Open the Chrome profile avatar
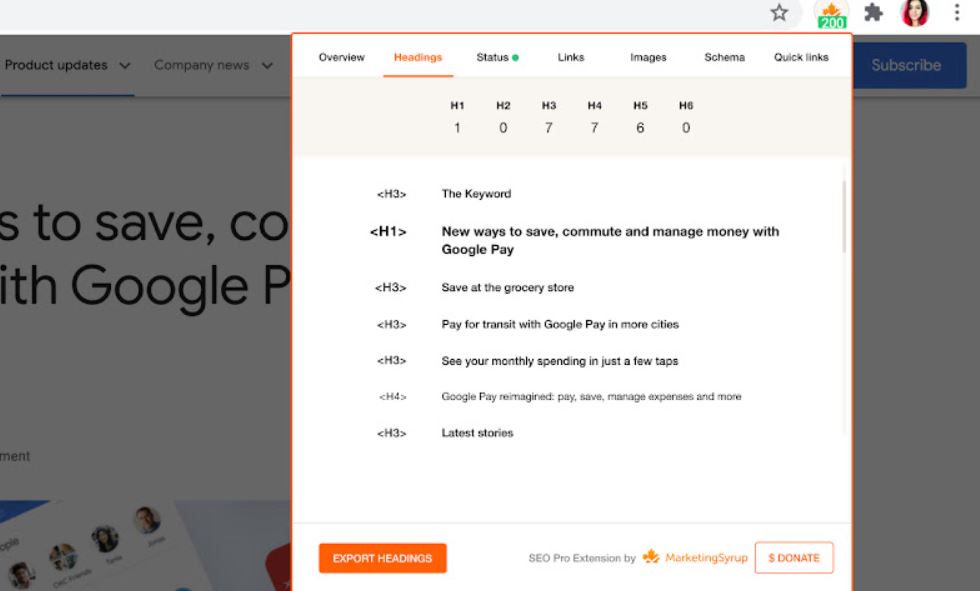Image resolution: width=980 pixels, height=591 pixels. [914, 13]
